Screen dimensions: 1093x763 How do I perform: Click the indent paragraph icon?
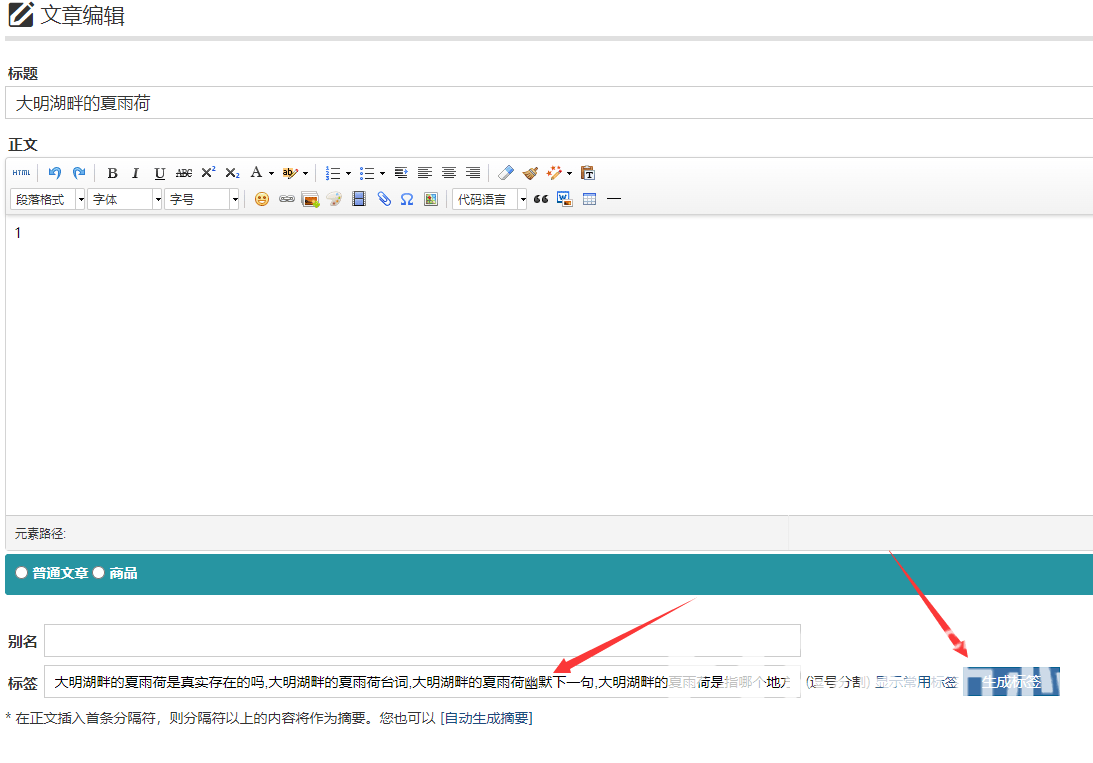click(x=401, y=173)
